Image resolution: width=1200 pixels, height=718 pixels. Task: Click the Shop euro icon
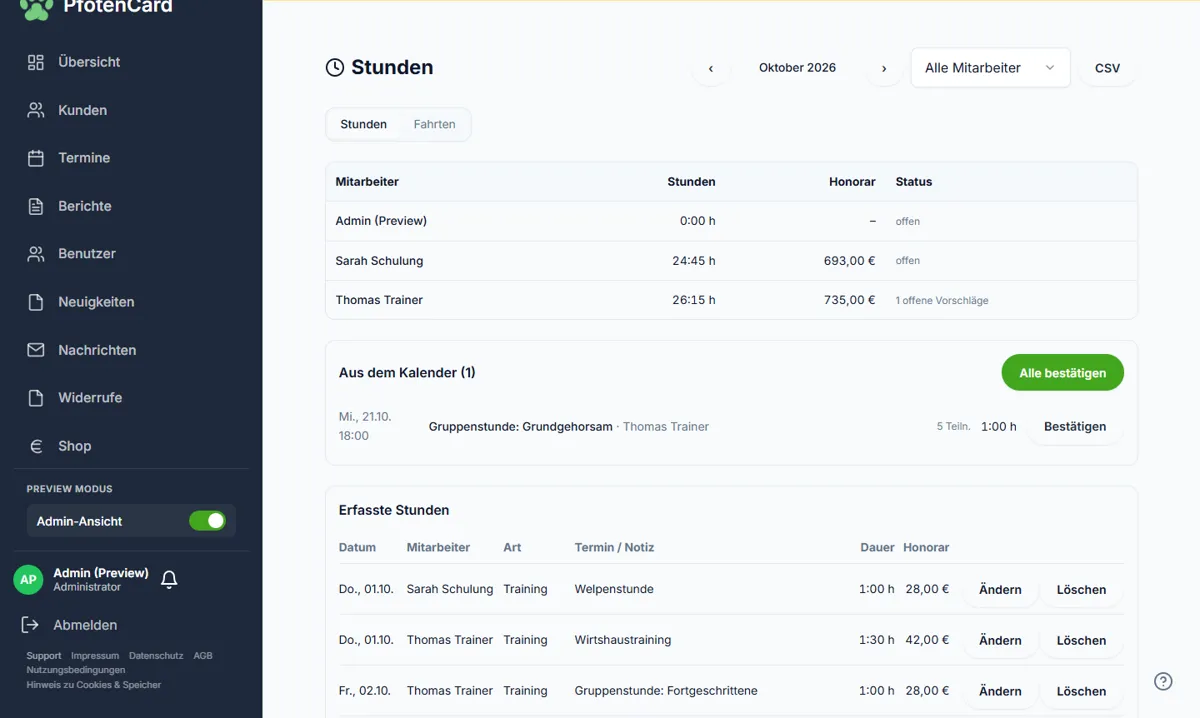pos(36,446)
